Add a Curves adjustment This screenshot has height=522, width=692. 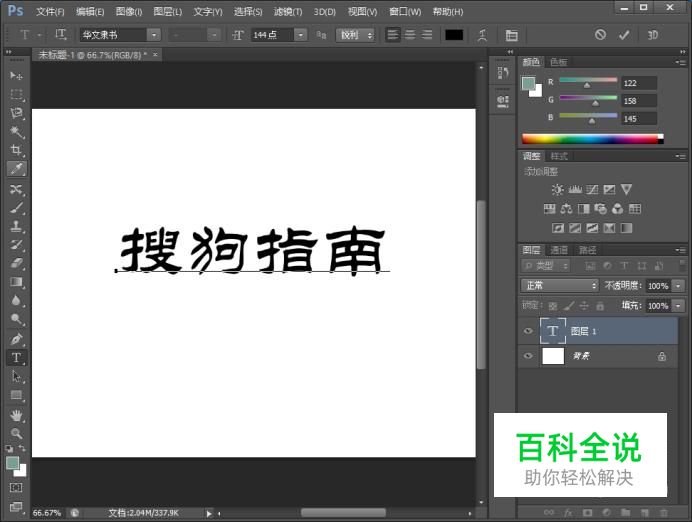[x=592, y=190]
